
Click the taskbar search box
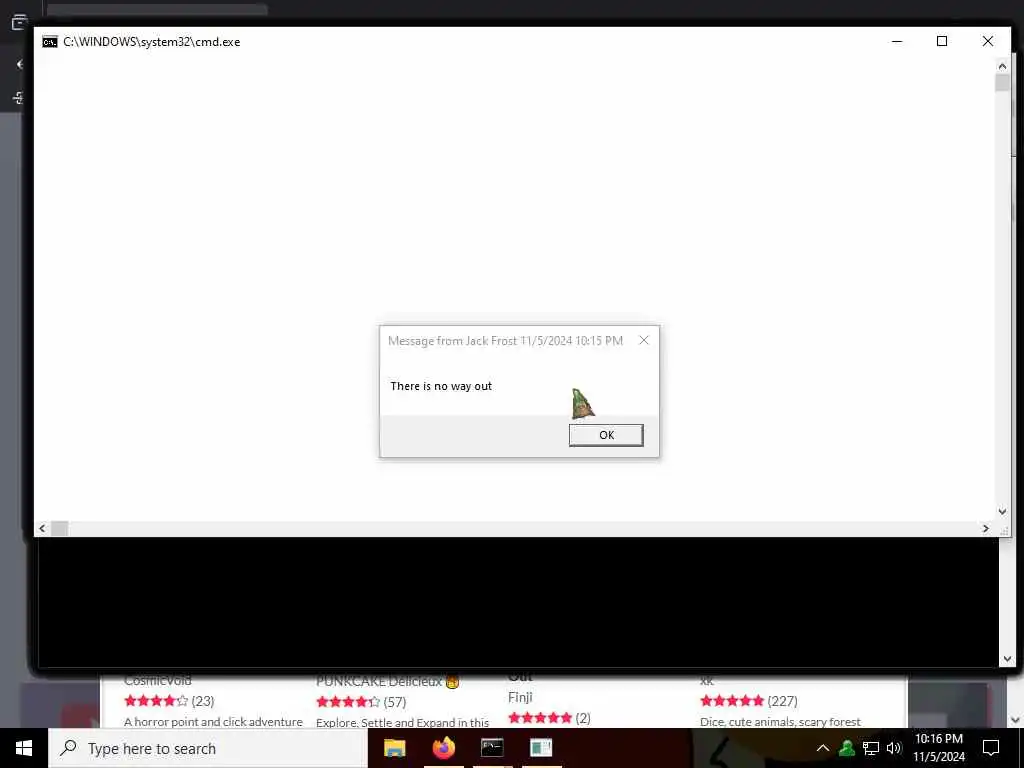208,748
